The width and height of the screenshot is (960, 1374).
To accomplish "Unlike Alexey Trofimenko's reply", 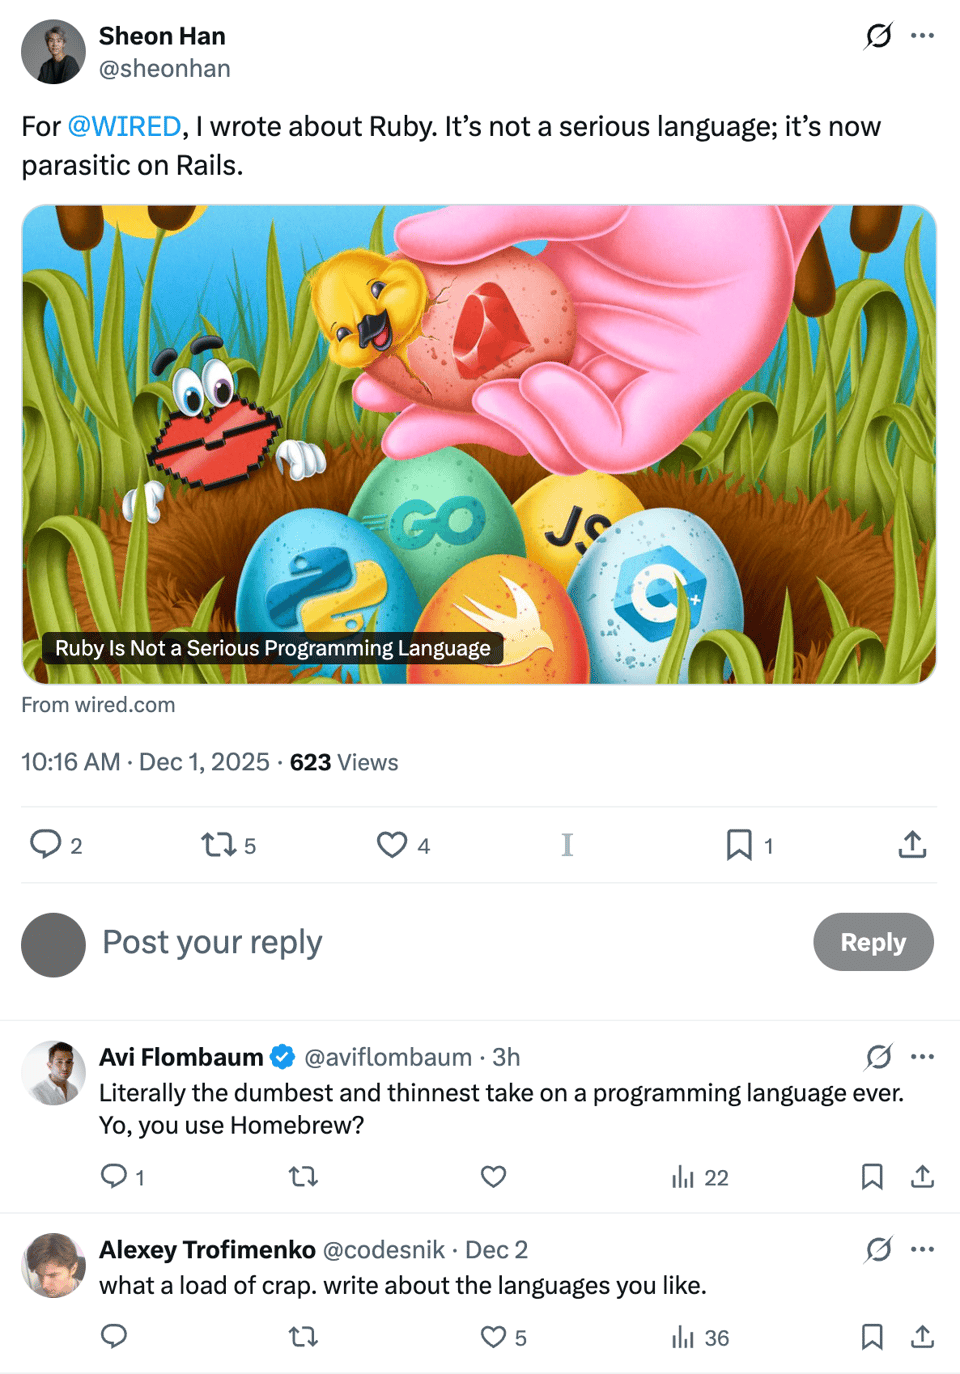I will [491, 1336].
